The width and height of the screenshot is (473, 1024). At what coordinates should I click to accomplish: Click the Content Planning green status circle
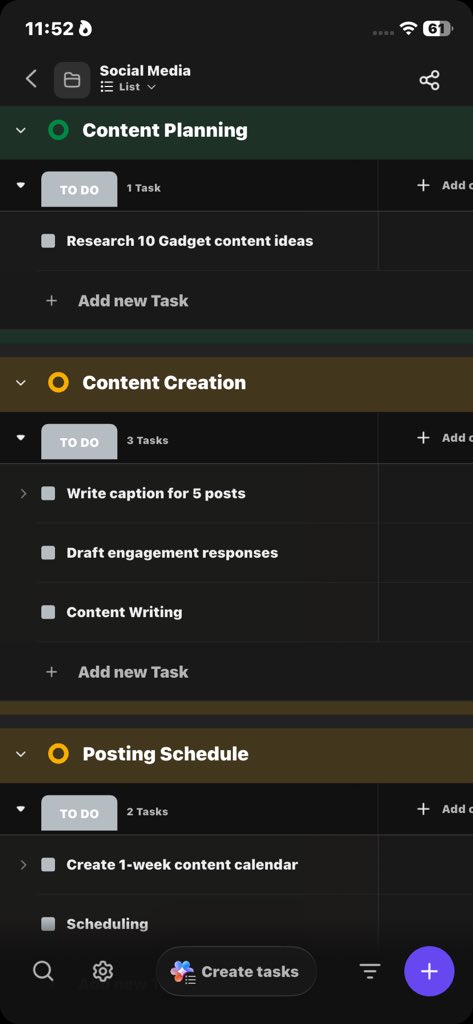click(x=58, y=130)
